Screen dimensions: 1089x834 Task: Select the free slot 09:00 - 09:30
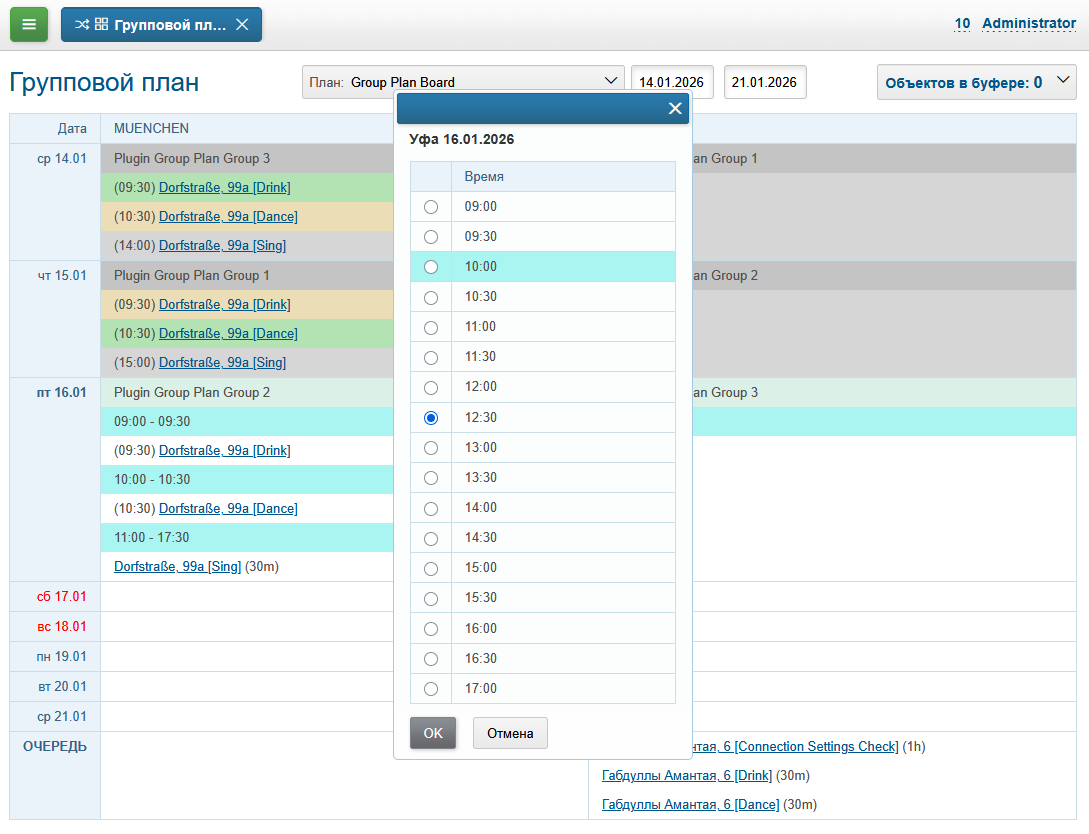click(152, 422)
